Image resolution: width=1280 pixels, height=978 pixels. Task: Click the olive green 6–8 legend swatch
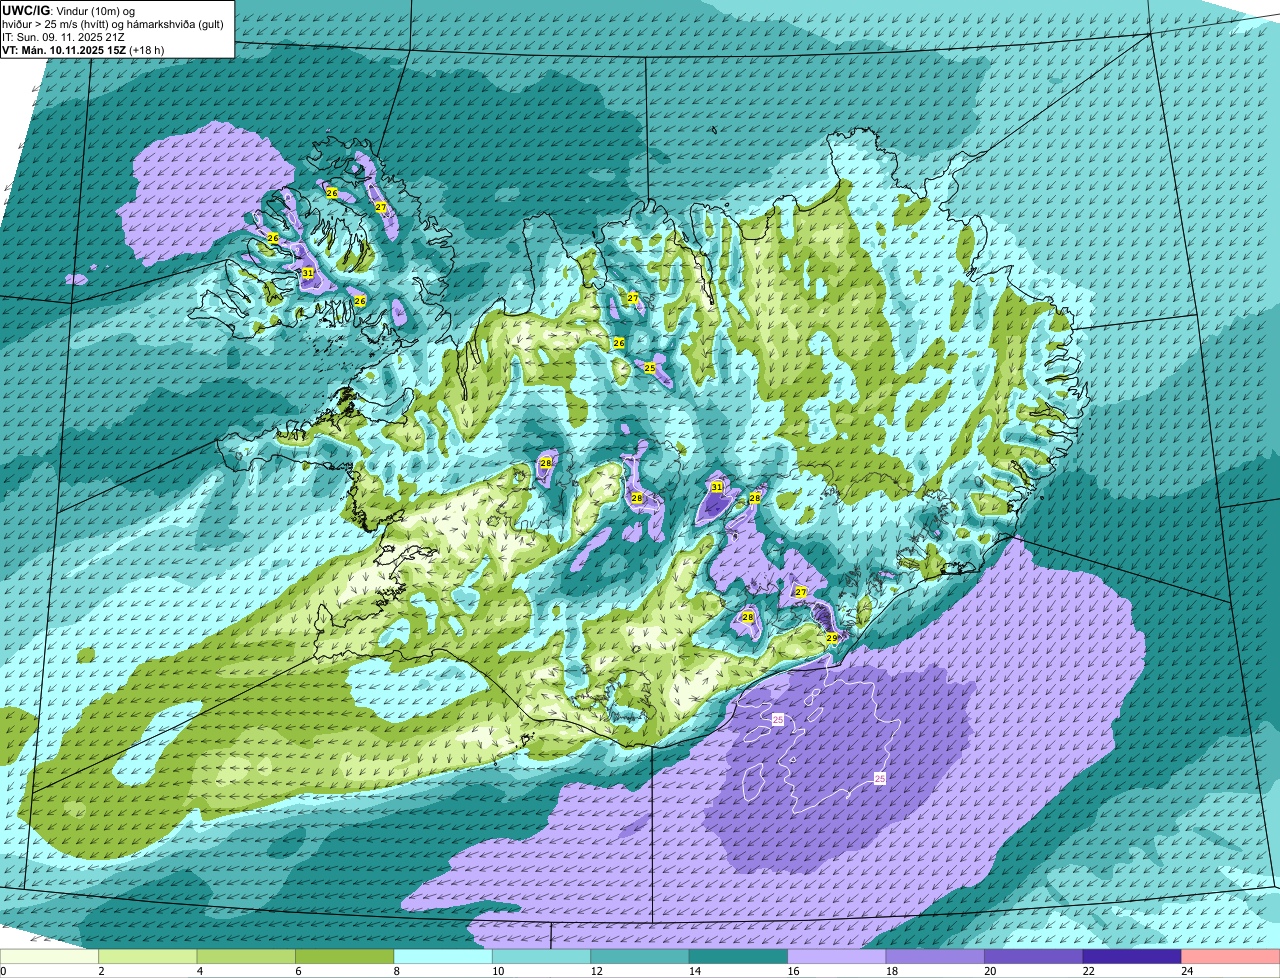coord(346,957)
